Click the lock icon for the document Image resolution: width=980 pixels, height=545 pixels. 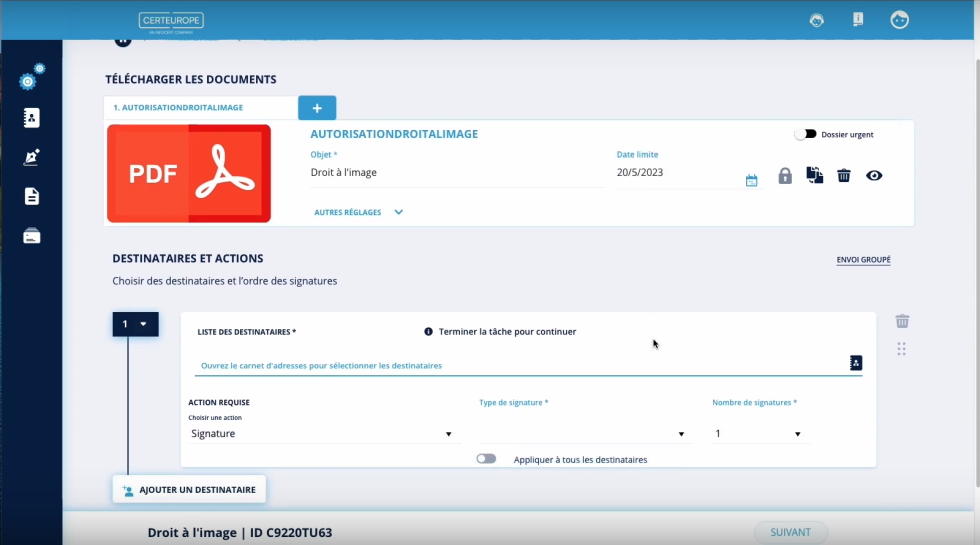(x=785, y=176)
